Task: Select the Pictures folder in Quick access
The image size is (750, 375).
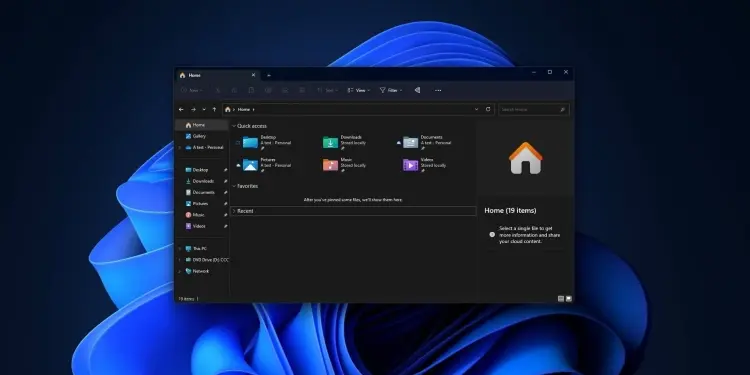Action: click(x=267, y=165)
